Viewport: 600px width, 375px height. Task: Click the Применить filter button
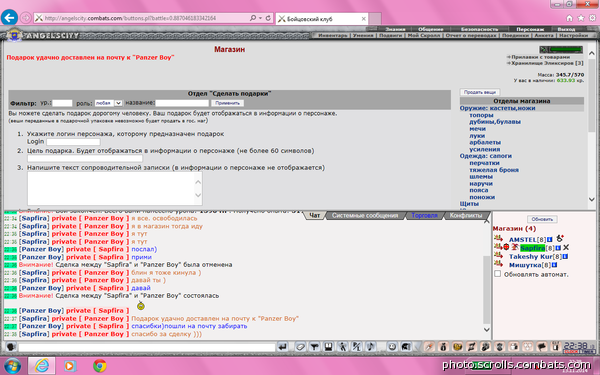click(227, 103)
